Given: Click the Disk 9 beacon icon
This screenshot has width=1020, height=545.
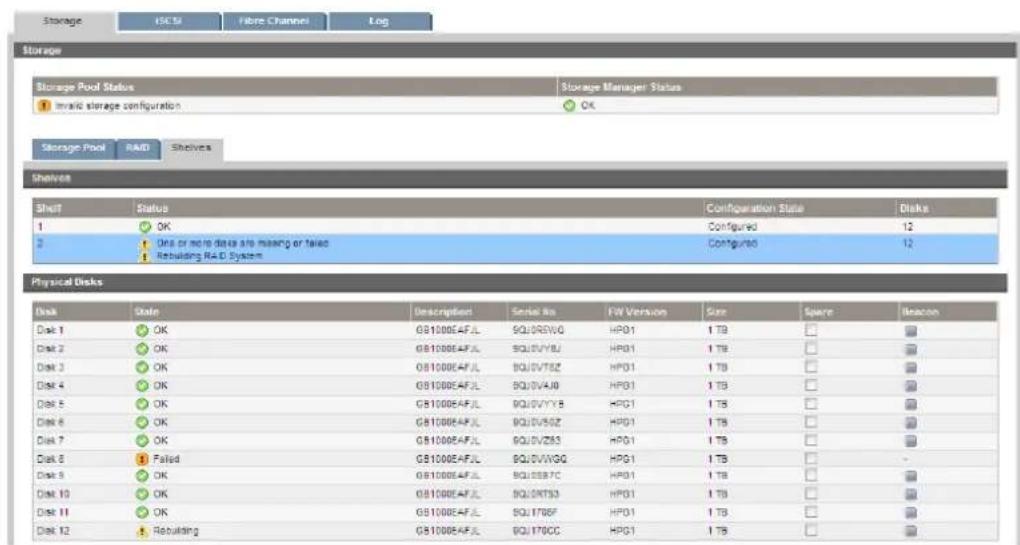Looking at the screenshot, I should (x=911, y=476).
